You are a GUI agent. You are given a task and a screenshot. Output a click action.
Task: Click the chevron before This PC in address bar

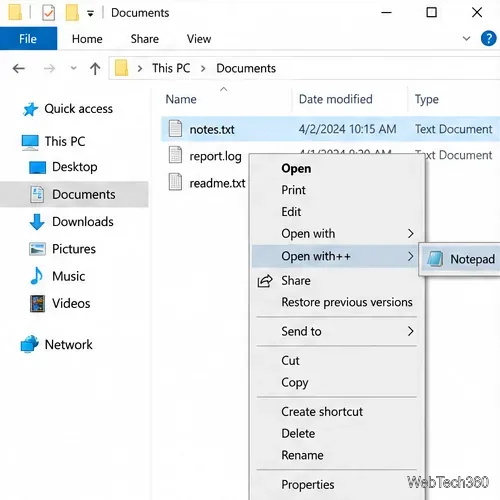click(140, 69)
